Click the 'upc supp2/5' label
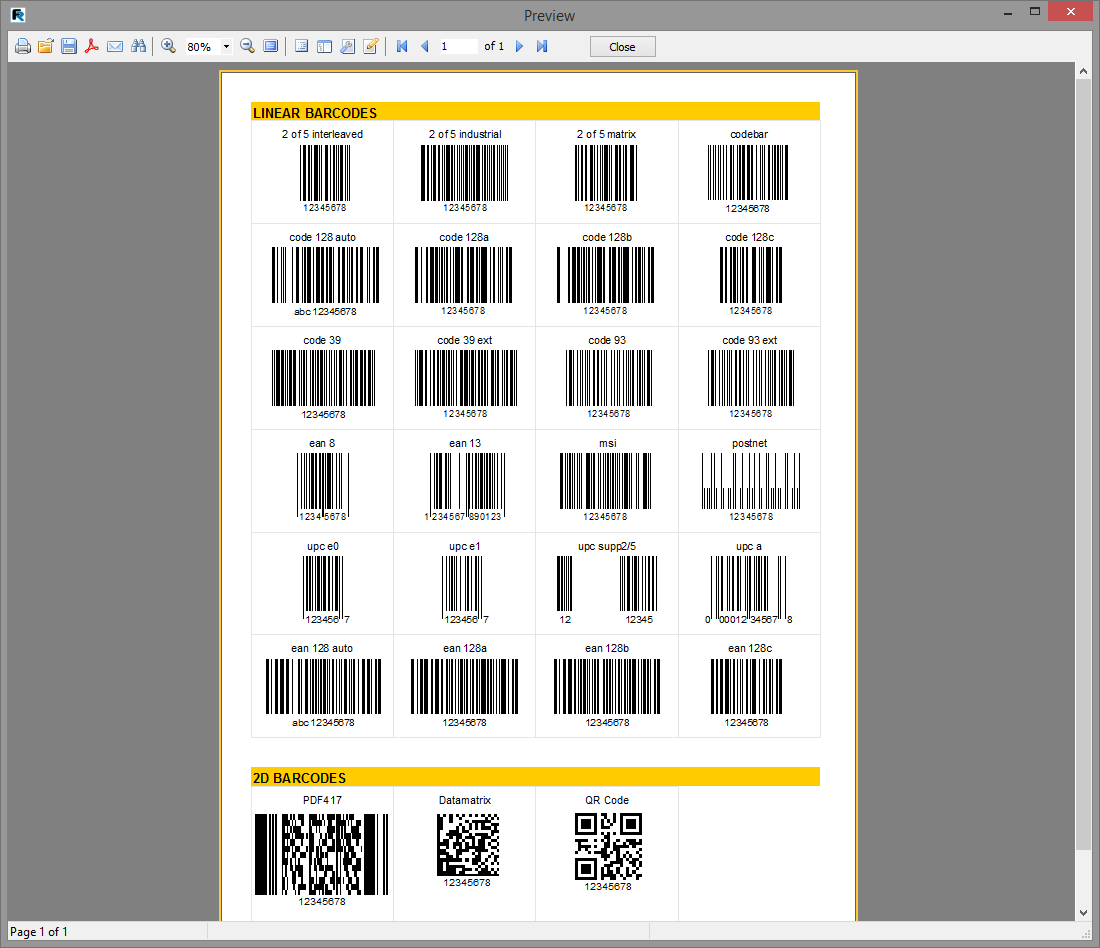The width and height of the screenshot is (1100, 948). coord(607,547)
